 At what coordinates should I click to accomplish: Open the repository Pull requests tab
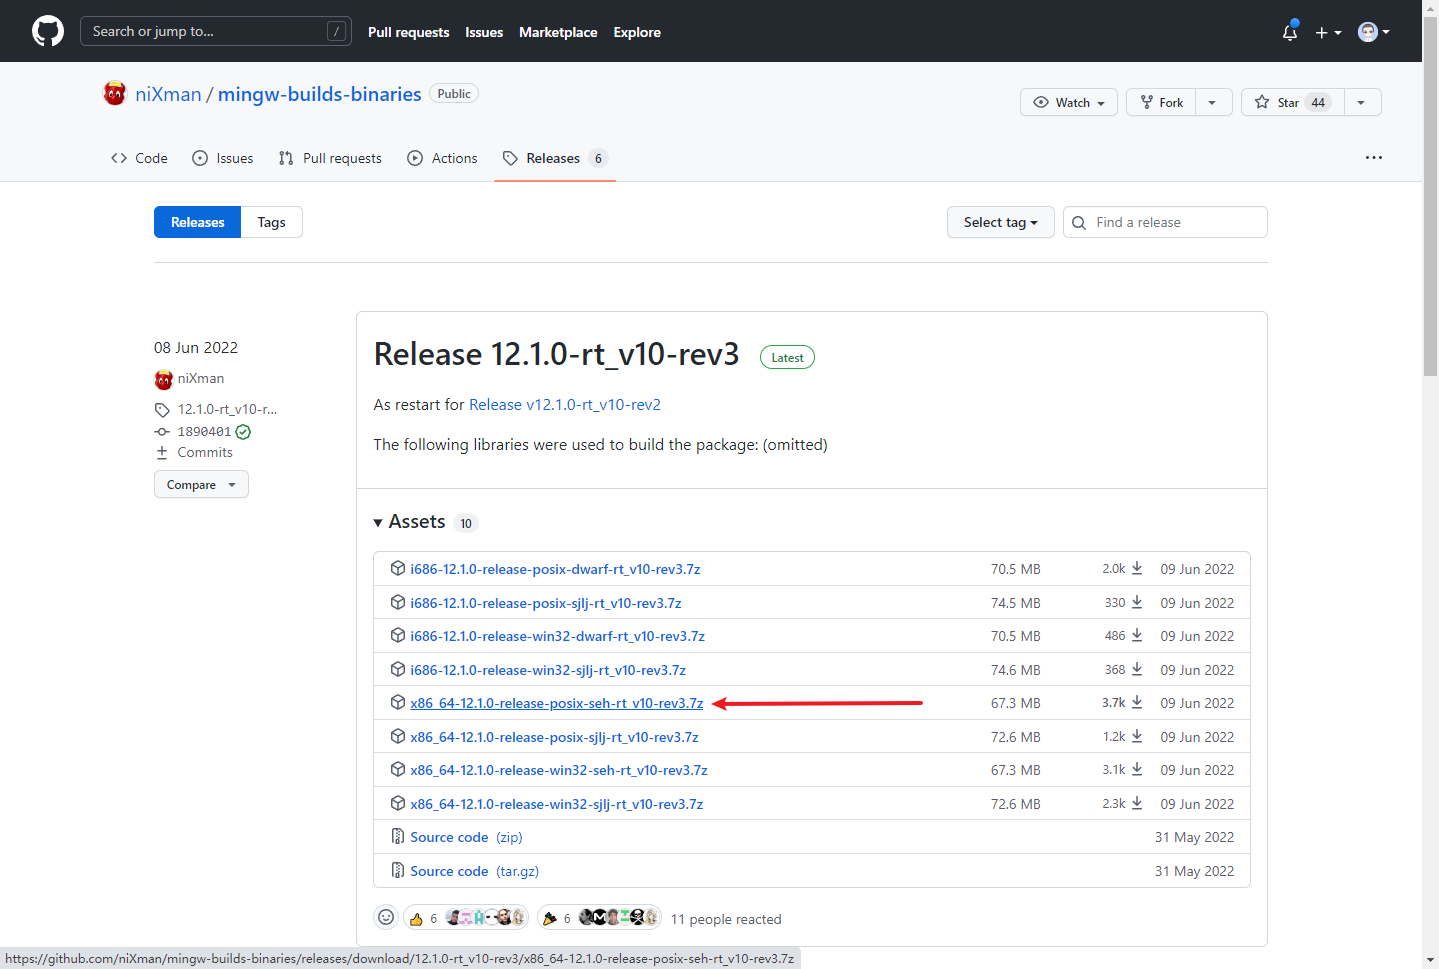point(331,158)
